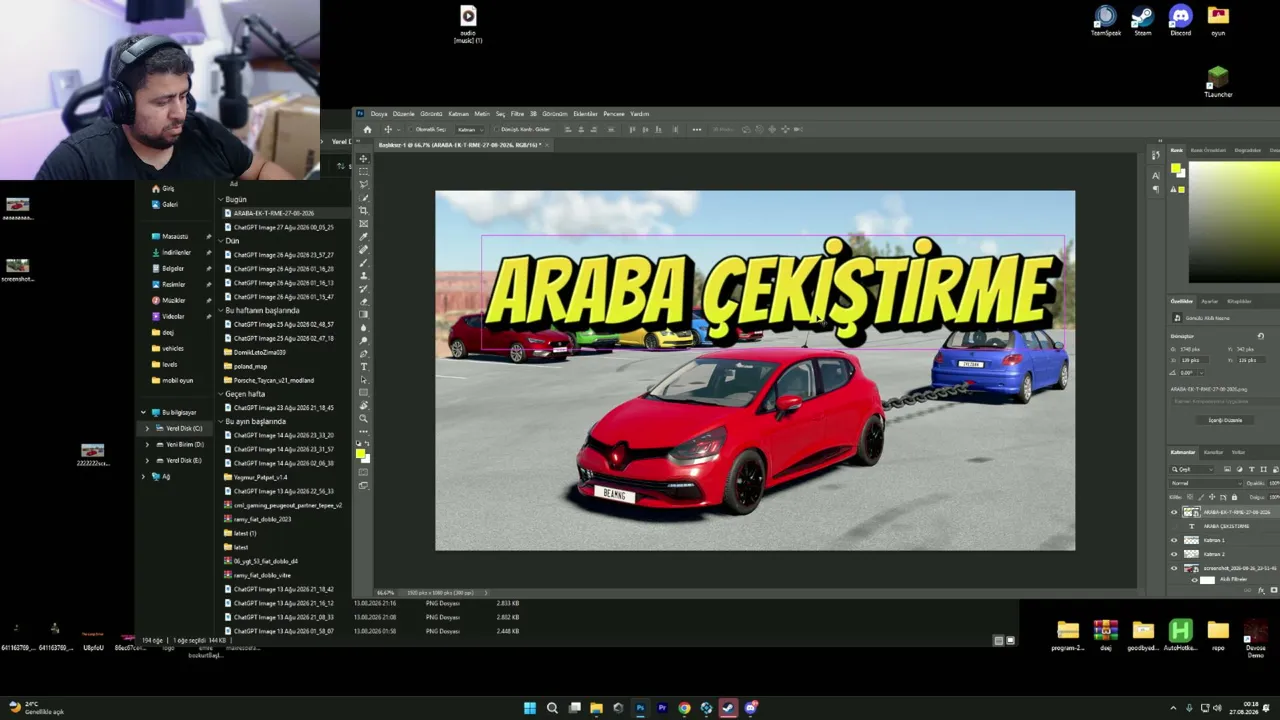Viewport: 1280px width, 720px height.
Task: Go to Galeri in Explorer's sidebar
Action: (x=170, y=204)
